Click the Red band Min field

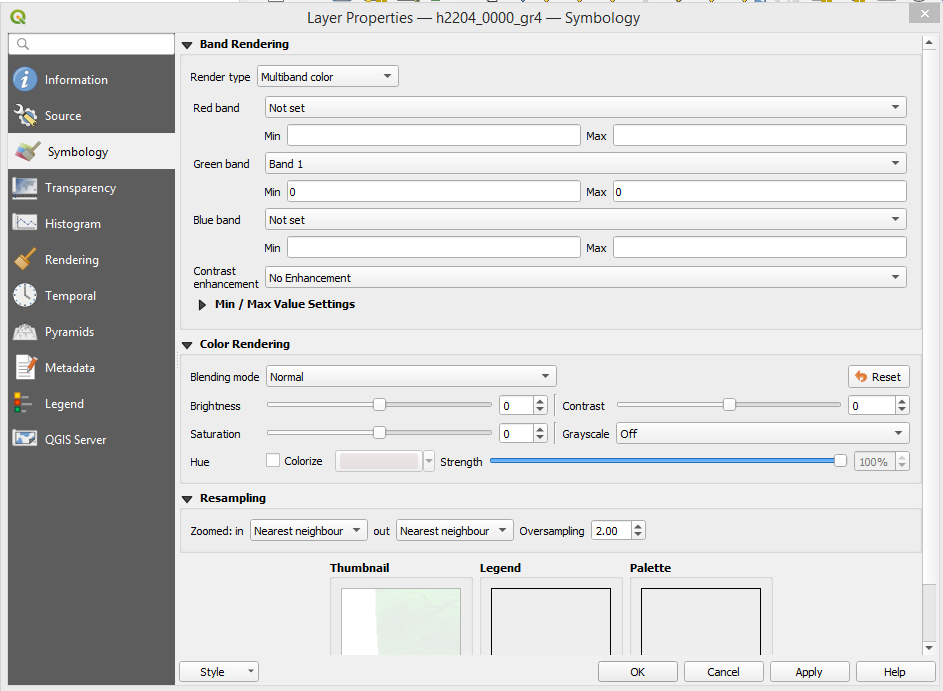[434, 135]
